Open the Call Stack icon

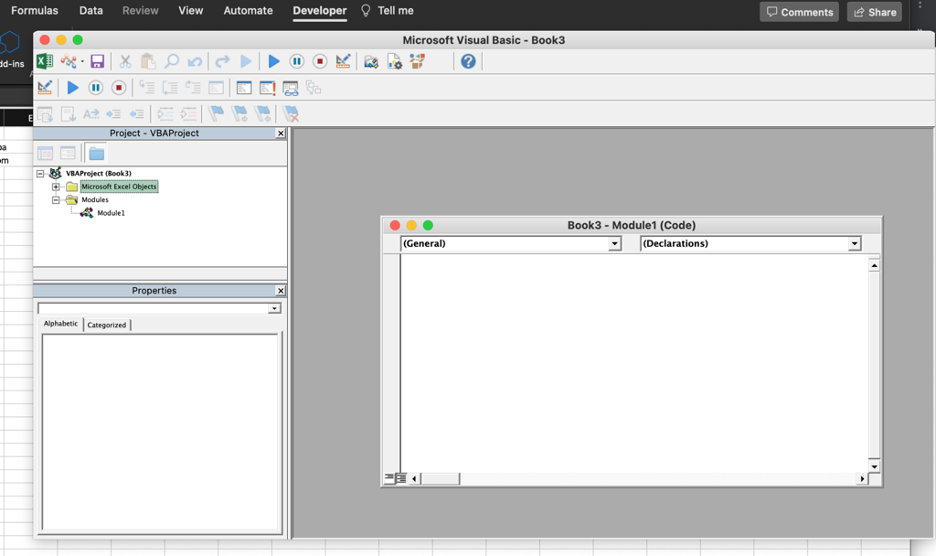(x=313, y=88)
